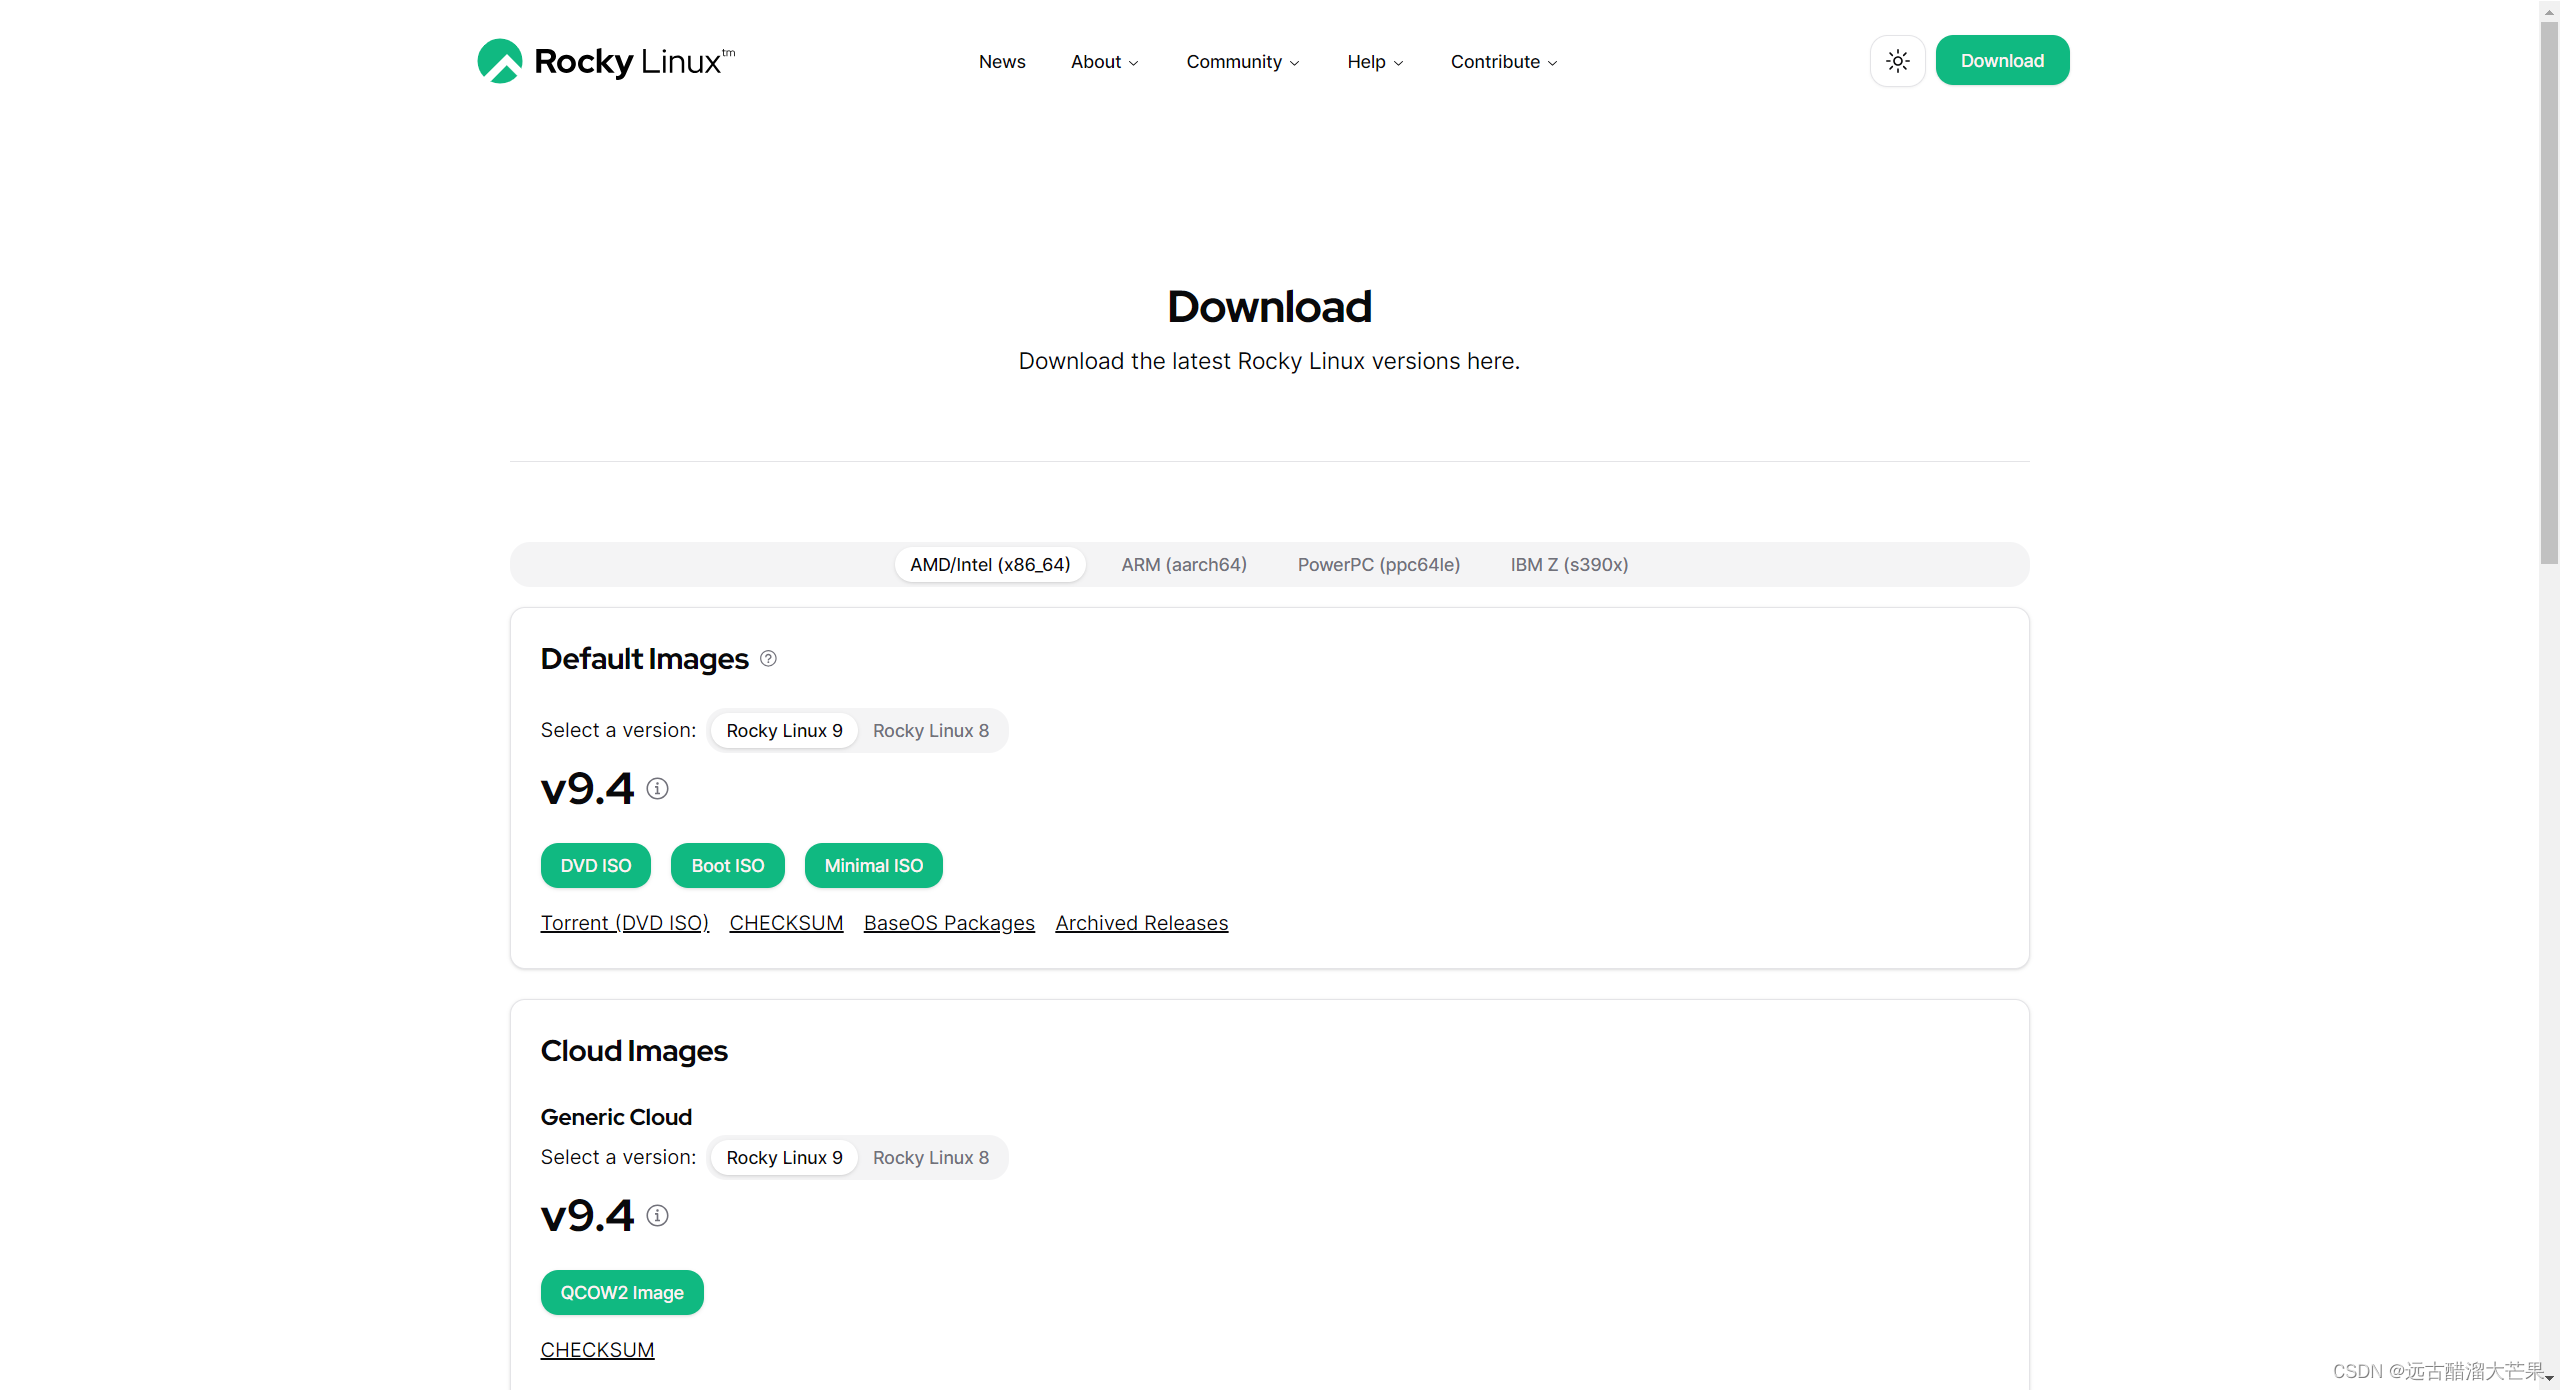Click the help icon beside Default Images
The height and width of the screenshot is (1390, 2560).
[x=768, y=659]
